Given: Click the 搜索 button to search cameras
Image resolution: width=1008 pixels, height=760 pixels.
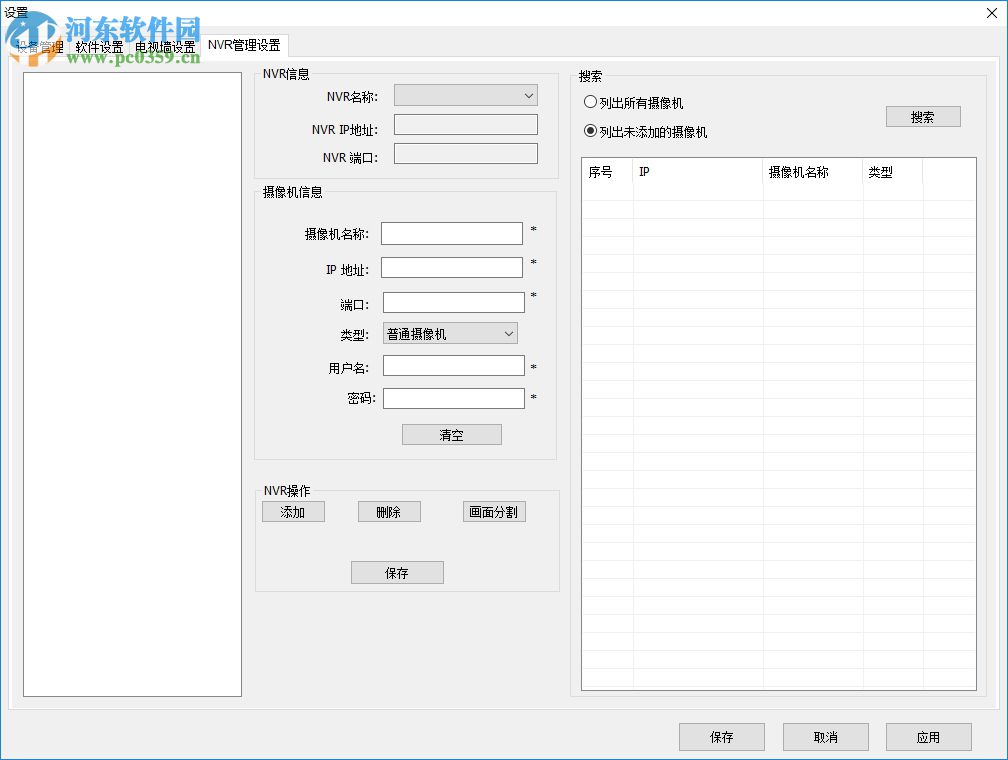Looking at the screenshot, I should (x=922, y=116).
